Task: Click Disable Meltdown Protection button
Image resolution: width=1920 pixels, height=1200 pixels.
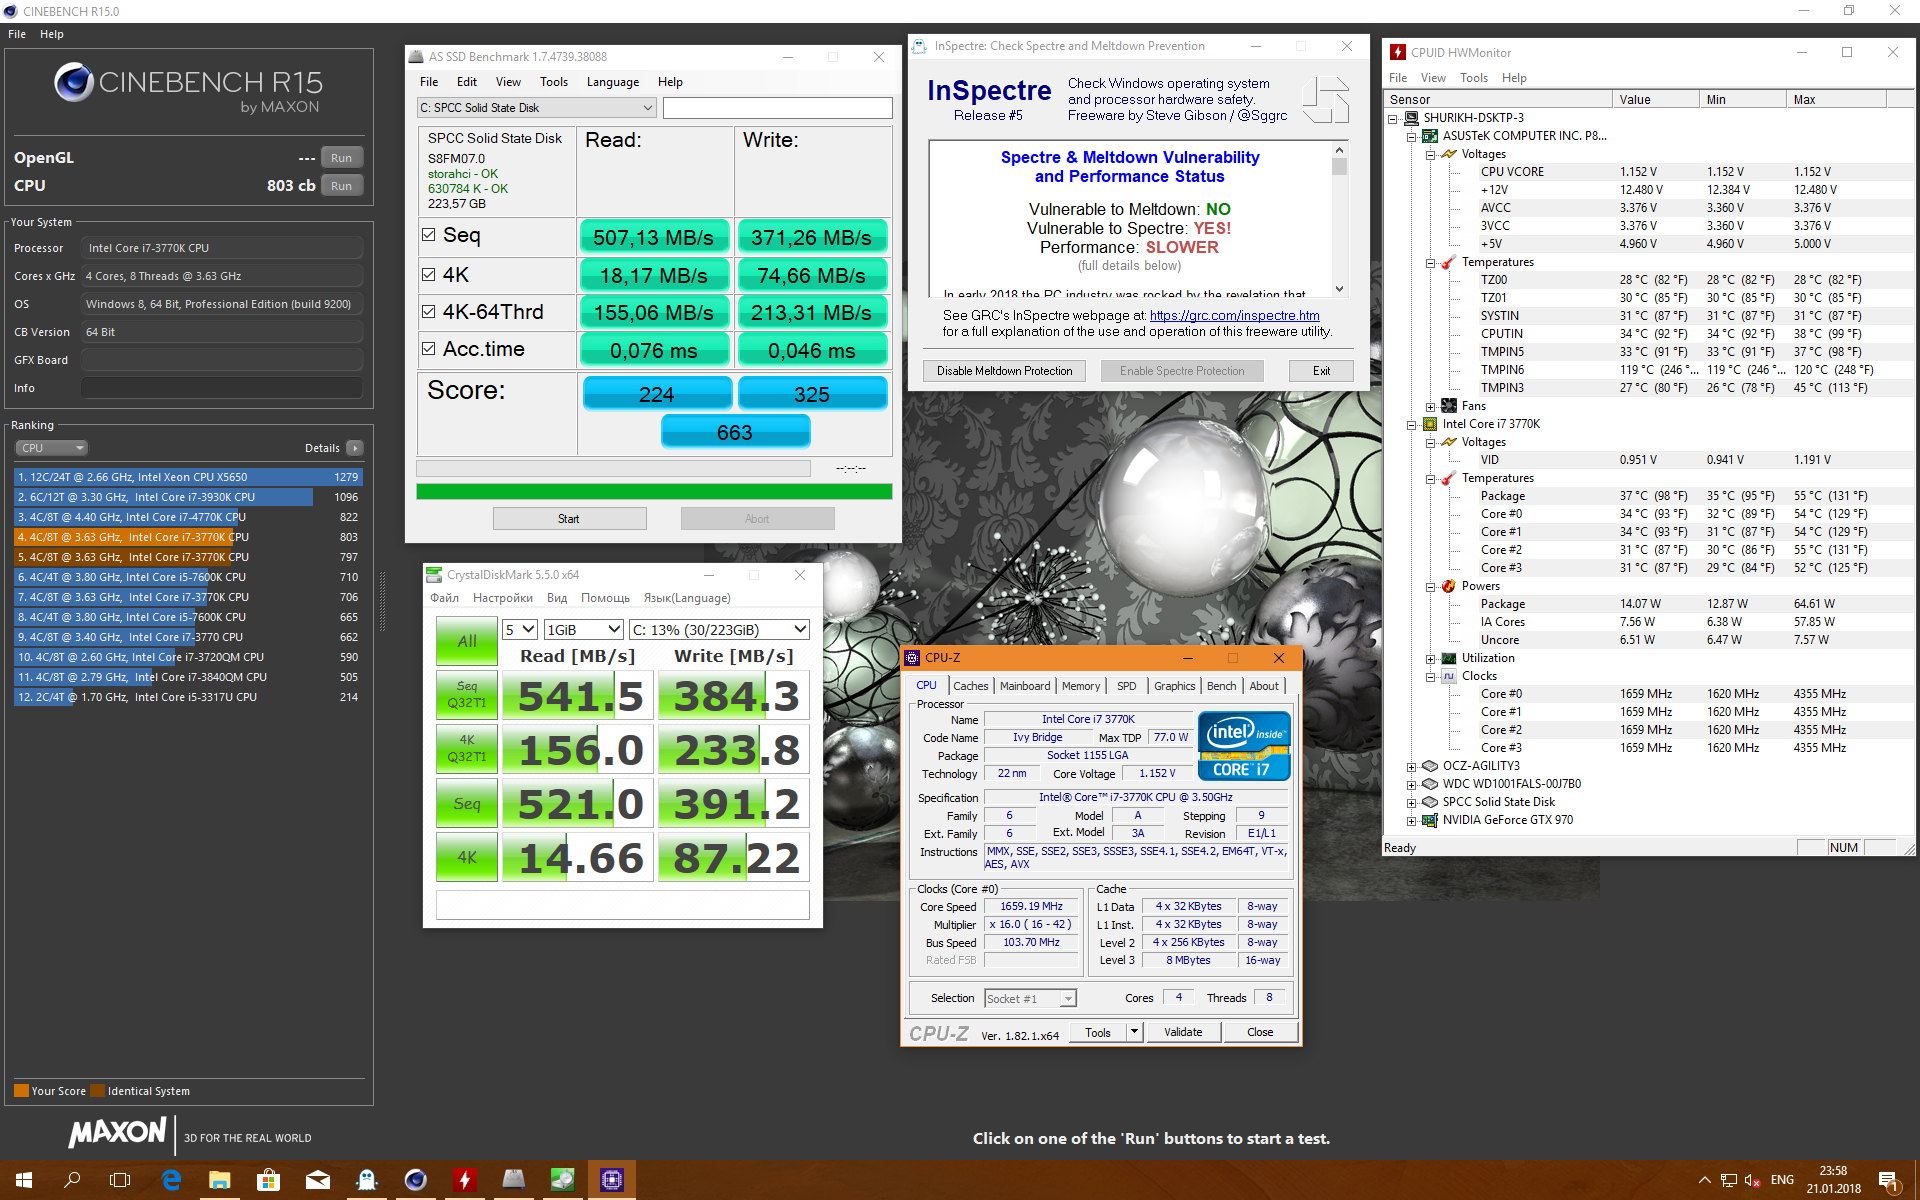Action: (x=1004, y=371)
